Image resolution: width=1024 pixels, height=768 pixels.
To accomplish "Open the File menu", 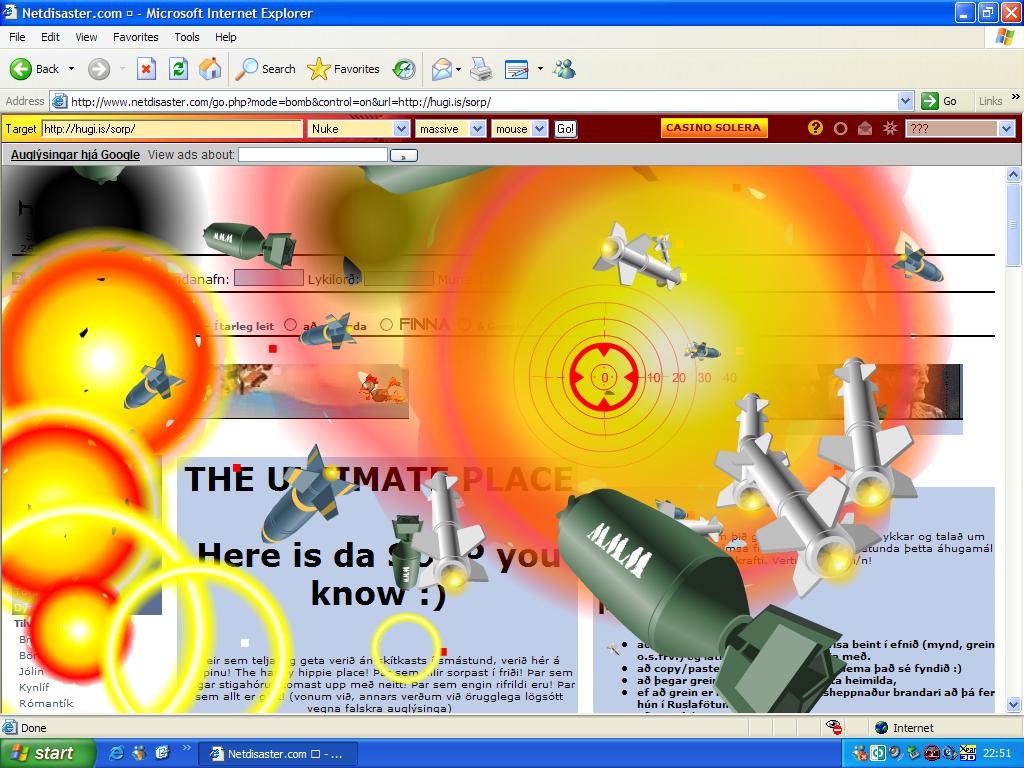I will click(18, 37).
